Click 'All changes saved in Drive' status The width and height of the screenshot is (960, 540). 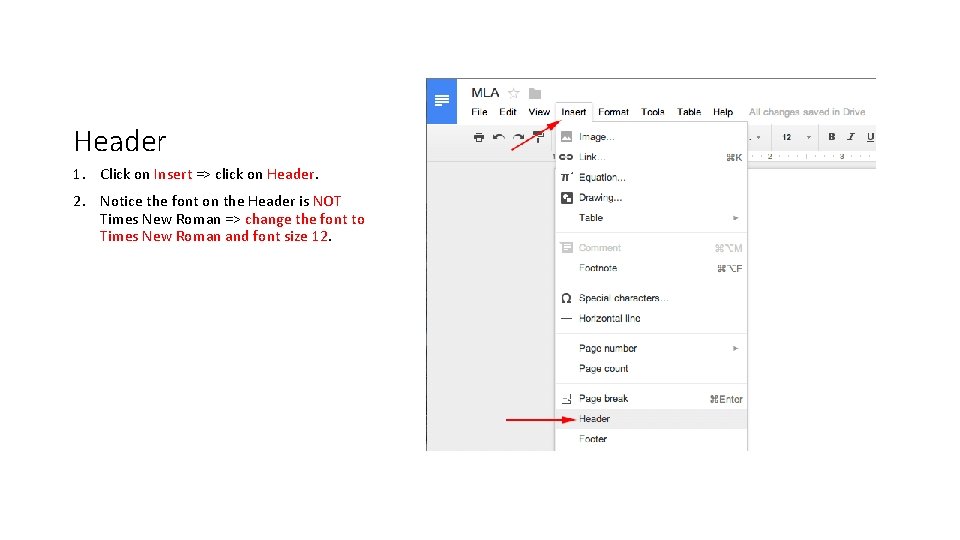(x=806, y=112)
